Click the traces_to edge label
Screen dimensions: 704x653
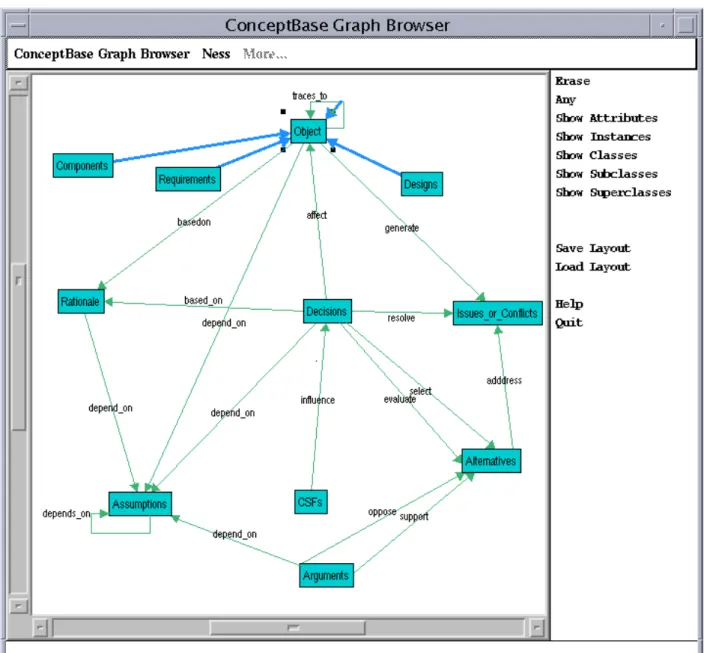click(x=310, y=96)
